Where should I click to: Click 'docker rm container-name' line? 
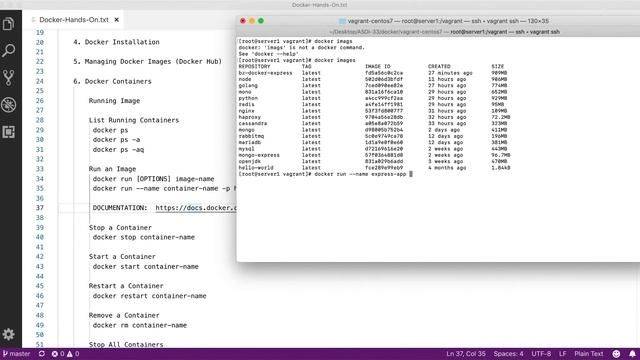pyautogui.click(x=140, y=325)
